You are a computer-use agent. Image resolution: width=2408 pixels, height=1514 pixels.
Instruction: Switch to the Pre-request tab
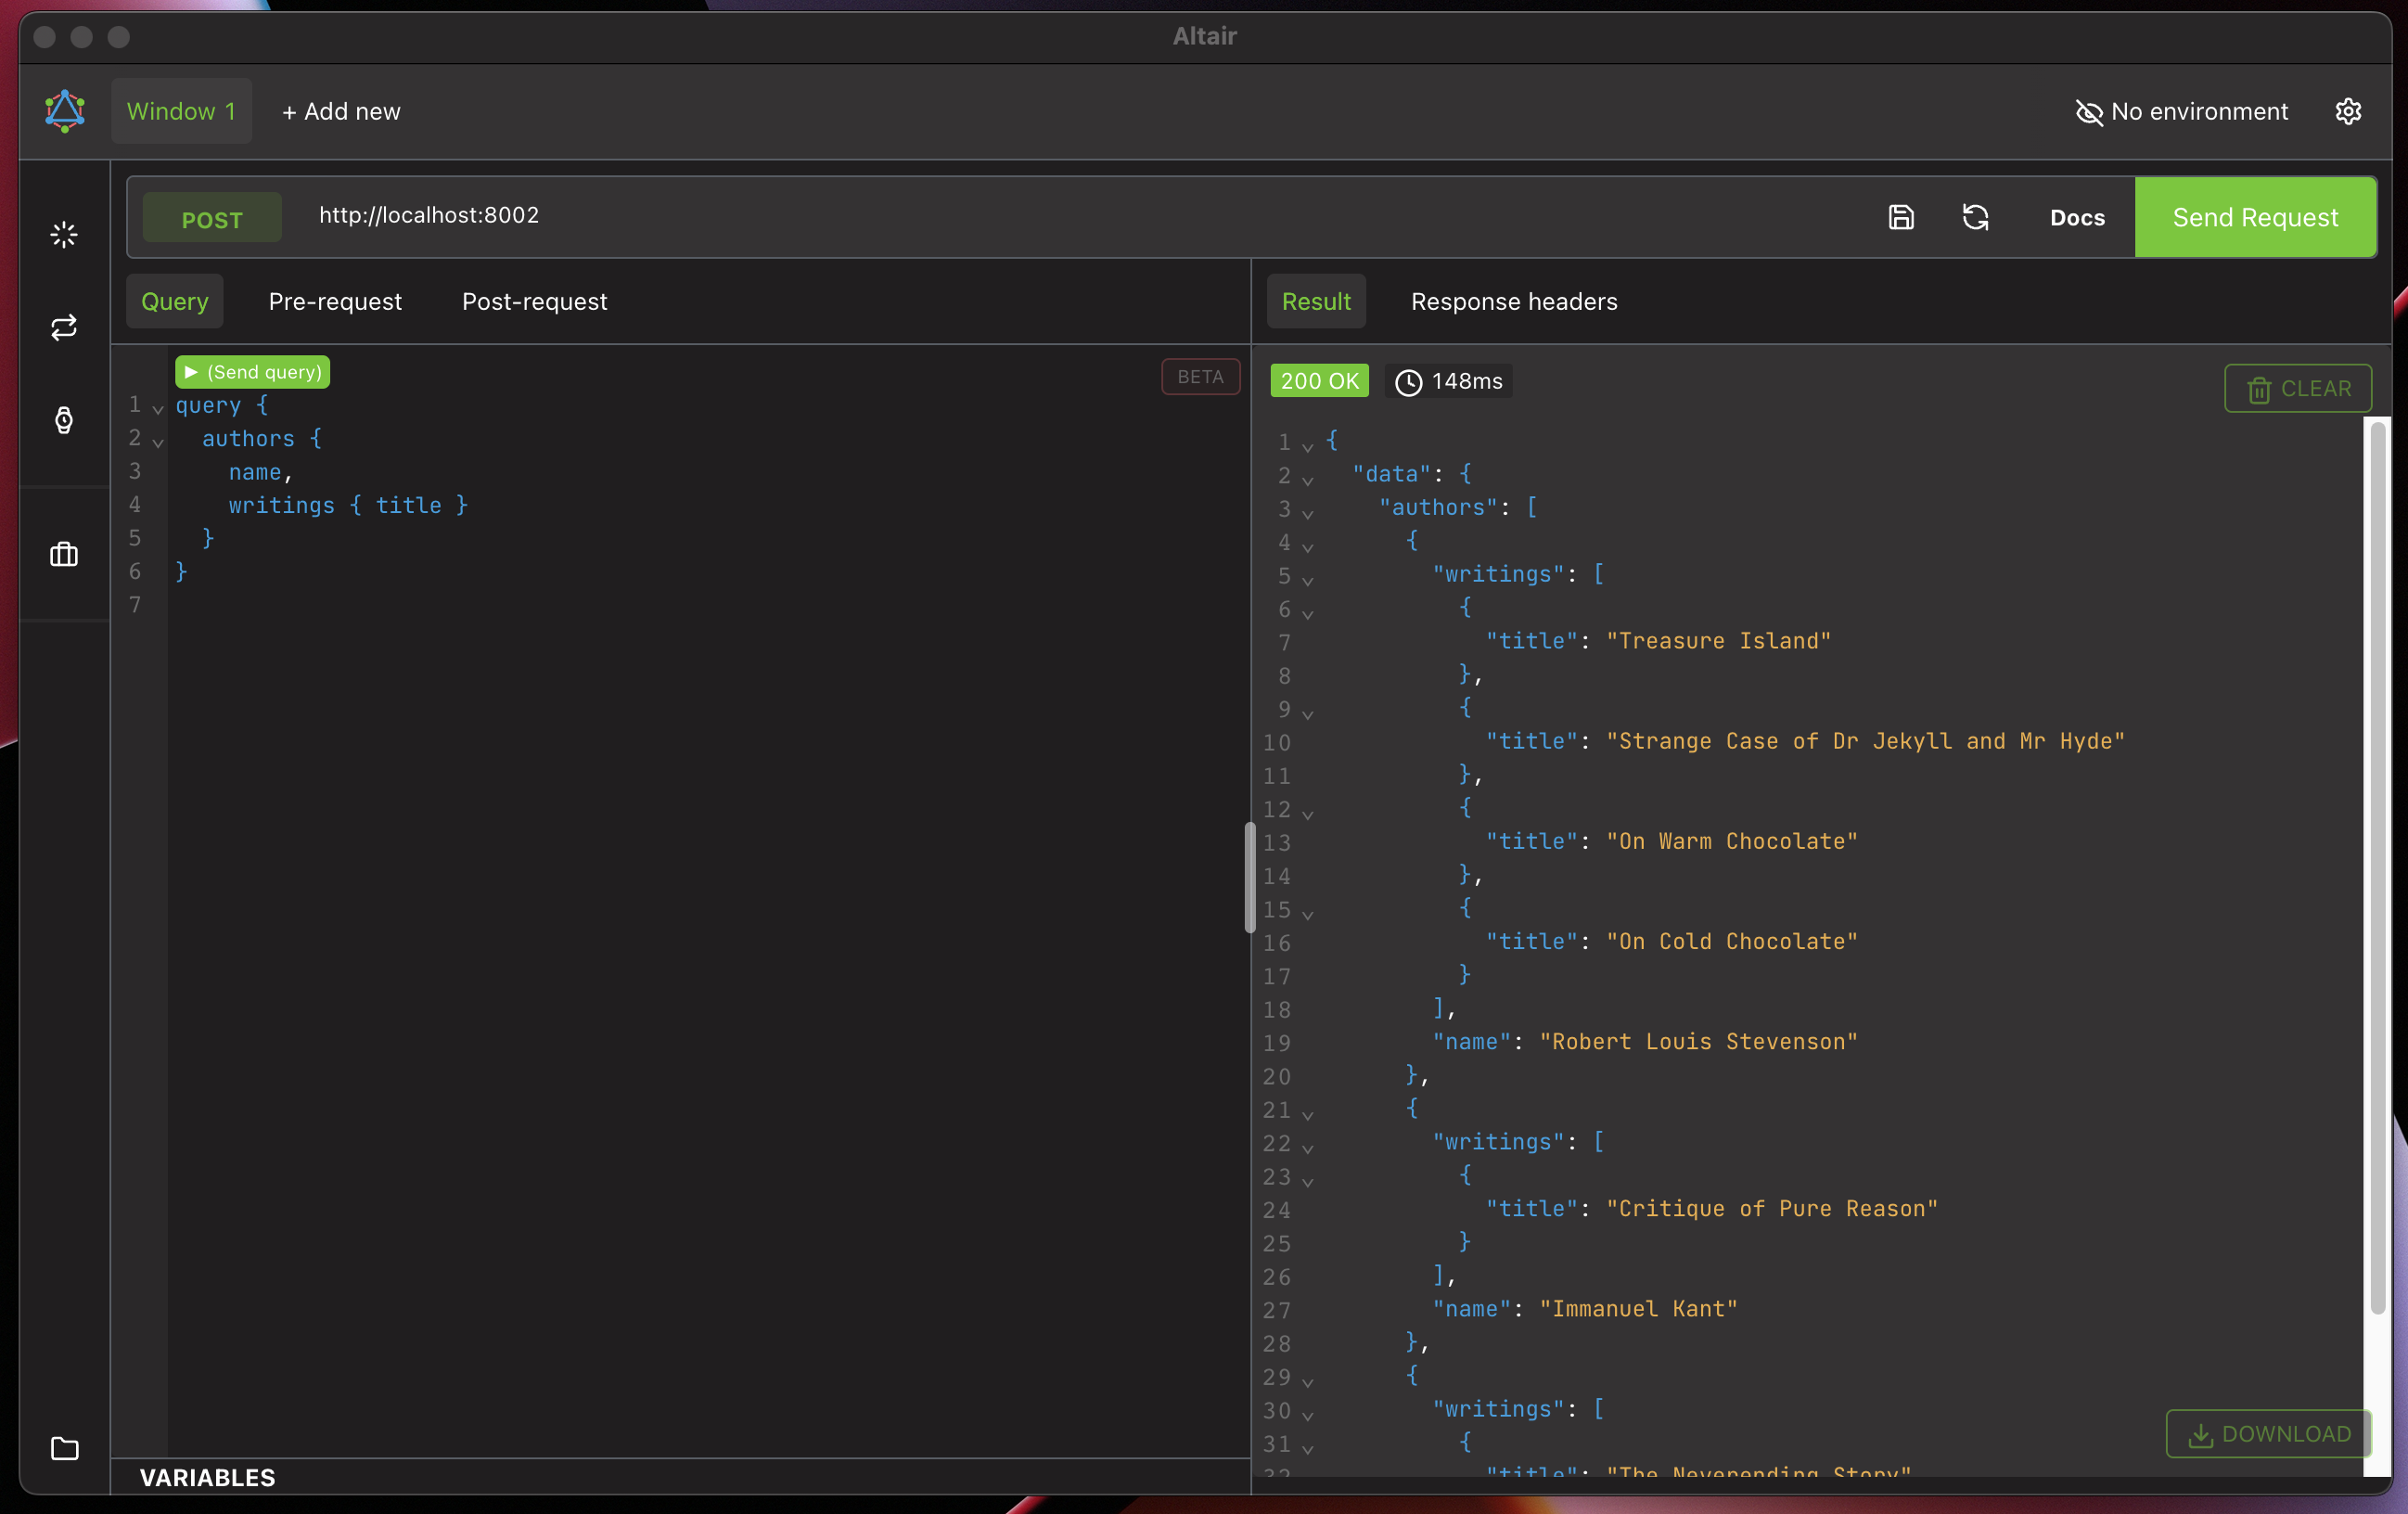[335, 301]
